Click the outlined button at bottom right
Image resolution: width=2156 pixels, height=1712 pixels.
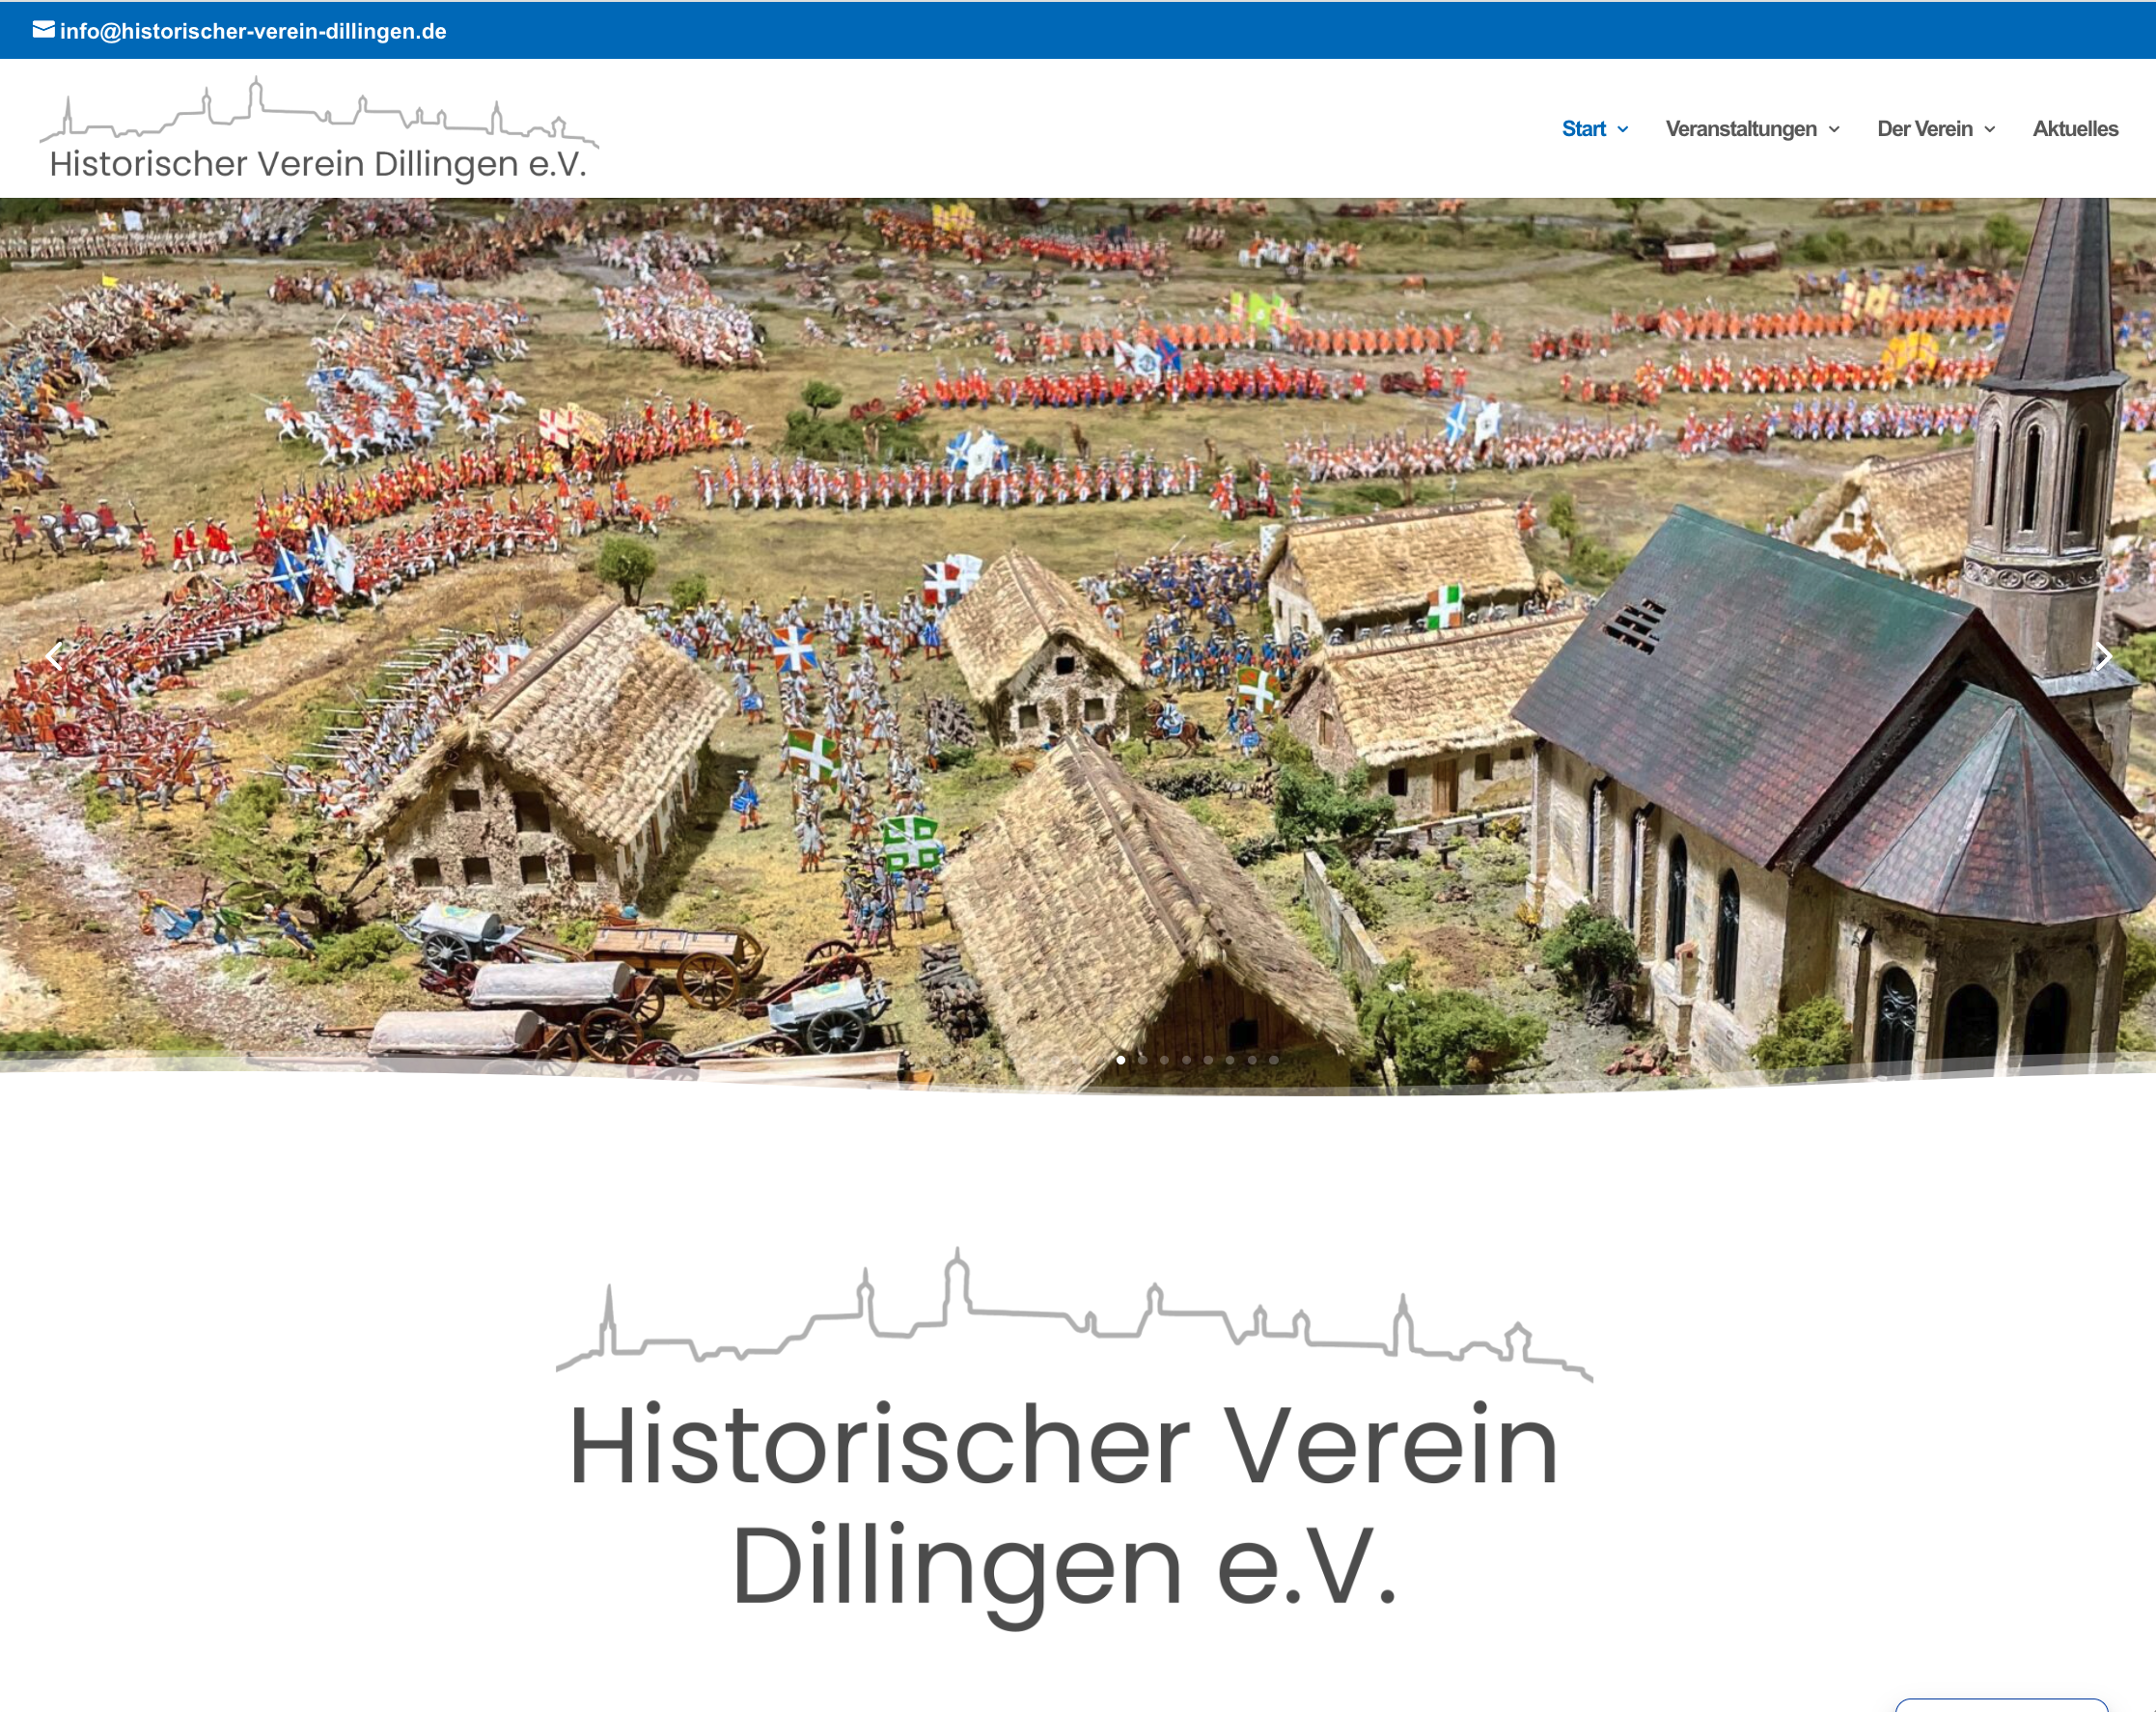click(2001, 1705)
